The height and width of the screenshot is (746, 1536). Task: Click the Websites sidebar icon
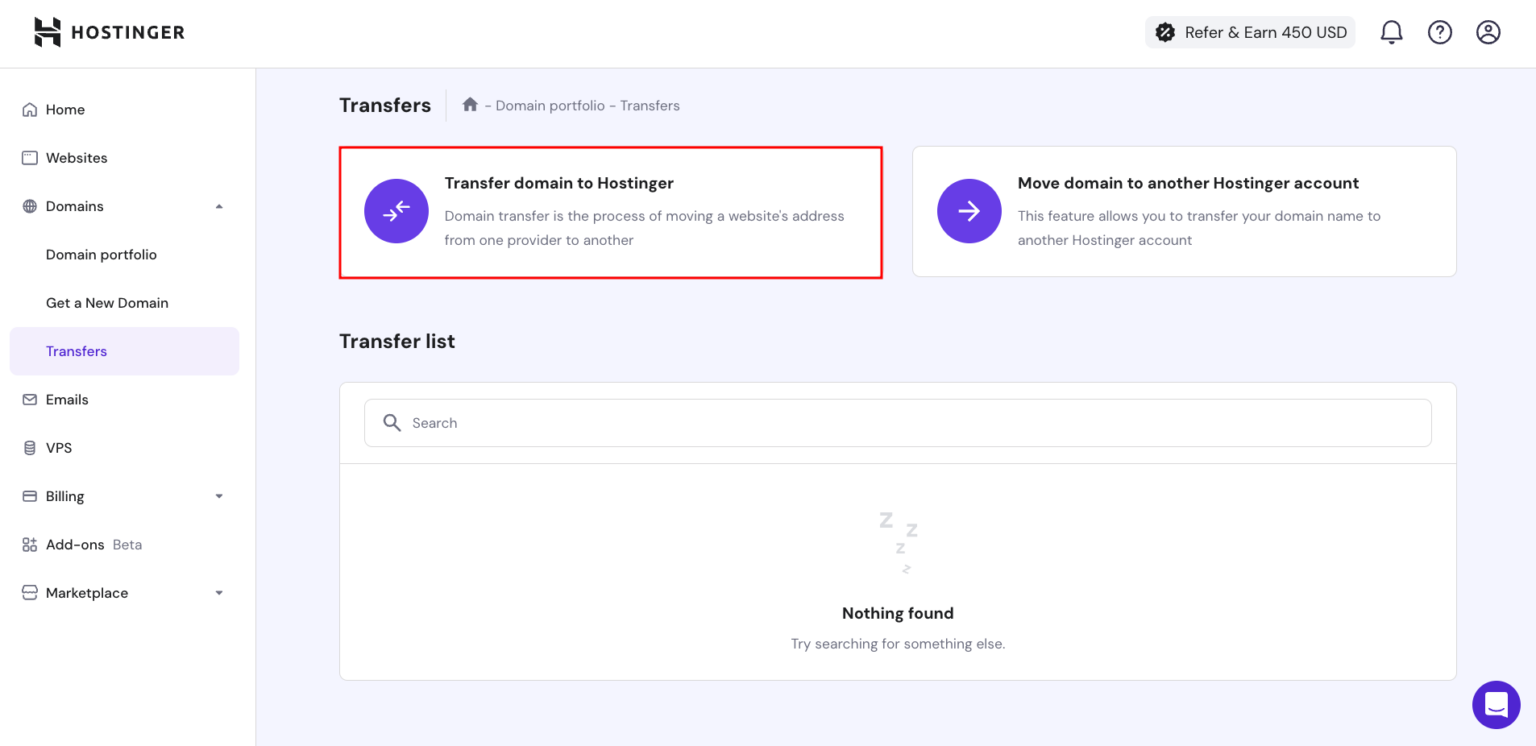[28, 157]
